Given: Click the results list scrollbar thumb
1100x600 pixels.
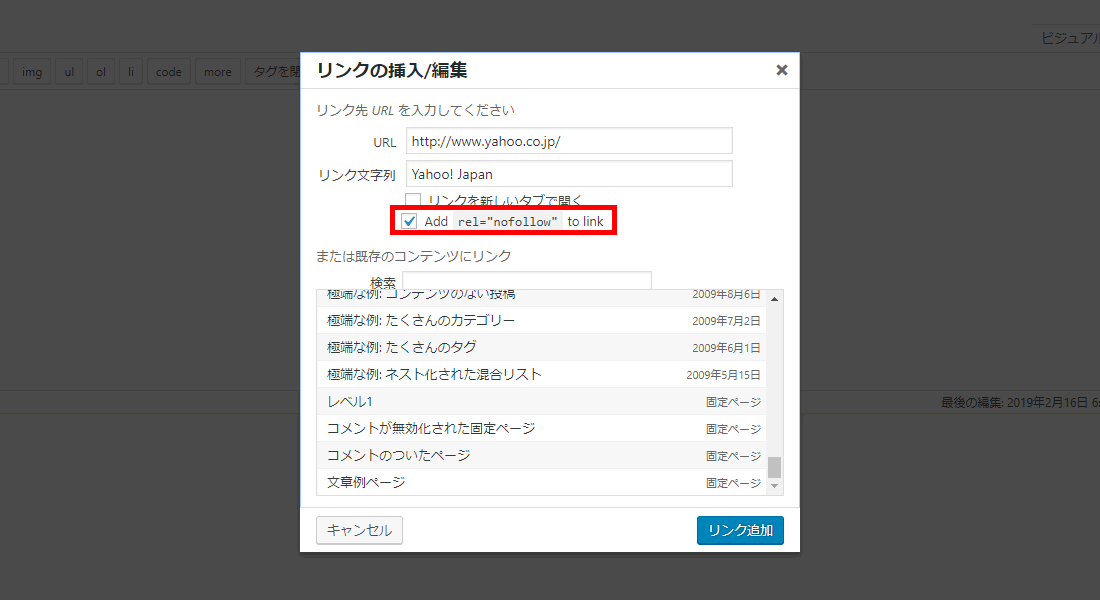Looking at the screenshot, I should tap(774, 467).
